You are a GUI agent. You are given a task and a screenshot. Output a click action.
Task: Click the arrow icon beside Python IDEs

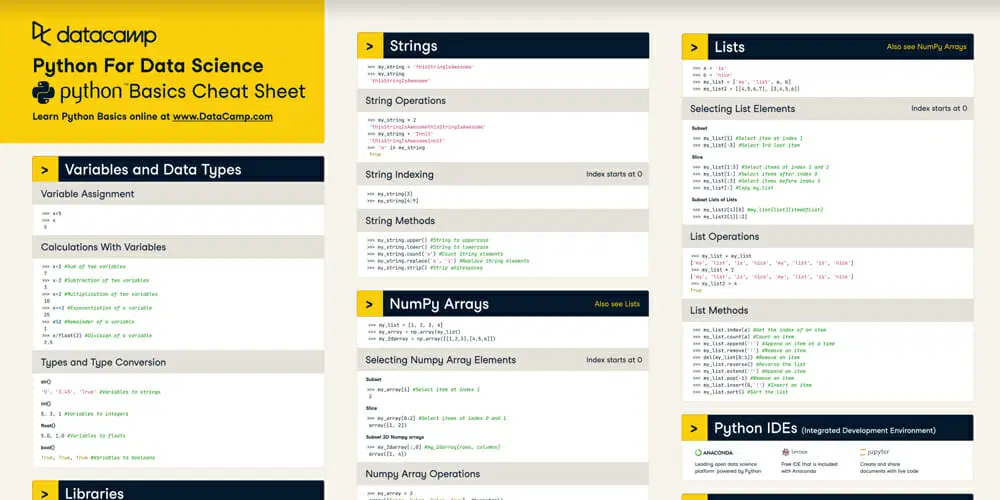point(695,428)
